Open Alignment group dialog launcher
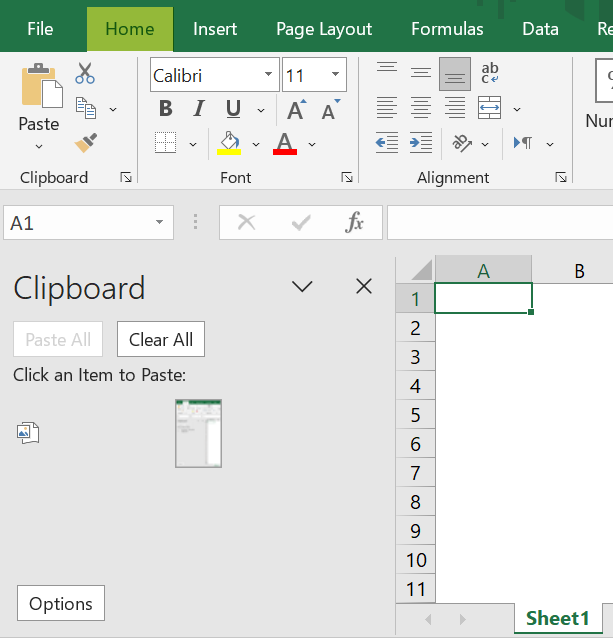Image resolution: width=613 pixels, height=638 pixels. 561,177
